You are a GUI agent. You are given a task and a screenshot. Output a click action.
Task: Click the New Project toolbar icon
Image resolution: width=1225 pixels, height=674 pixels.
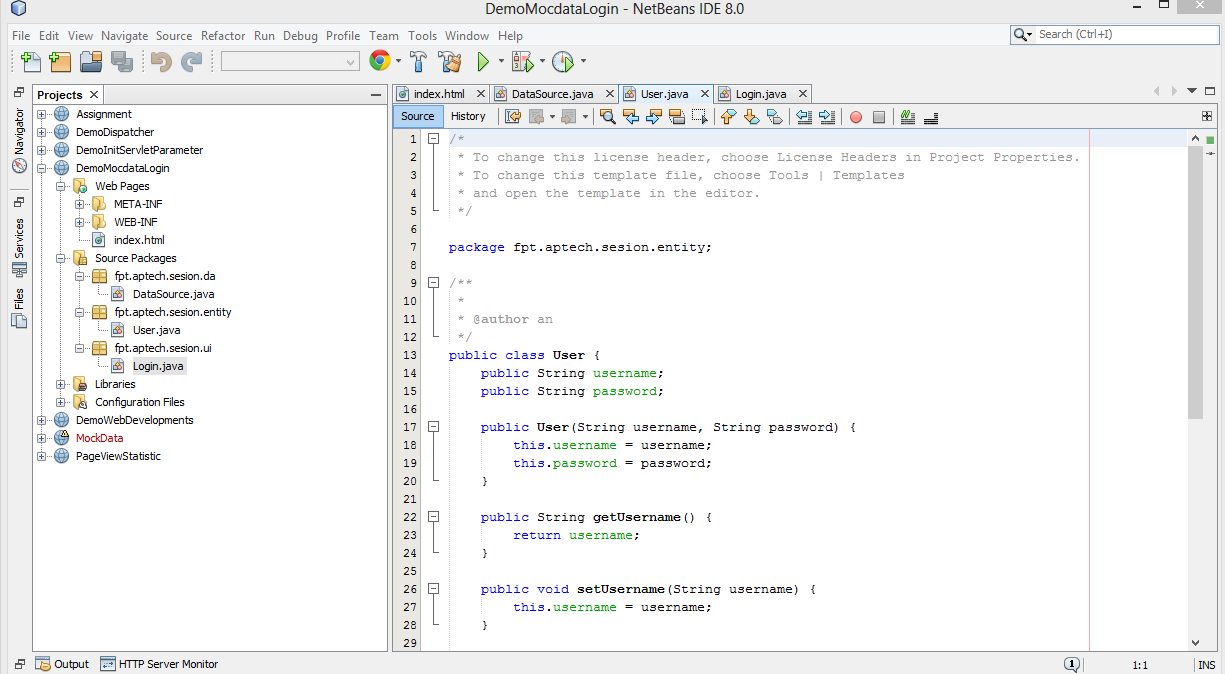pyautogui.click(x=60, y=62)
